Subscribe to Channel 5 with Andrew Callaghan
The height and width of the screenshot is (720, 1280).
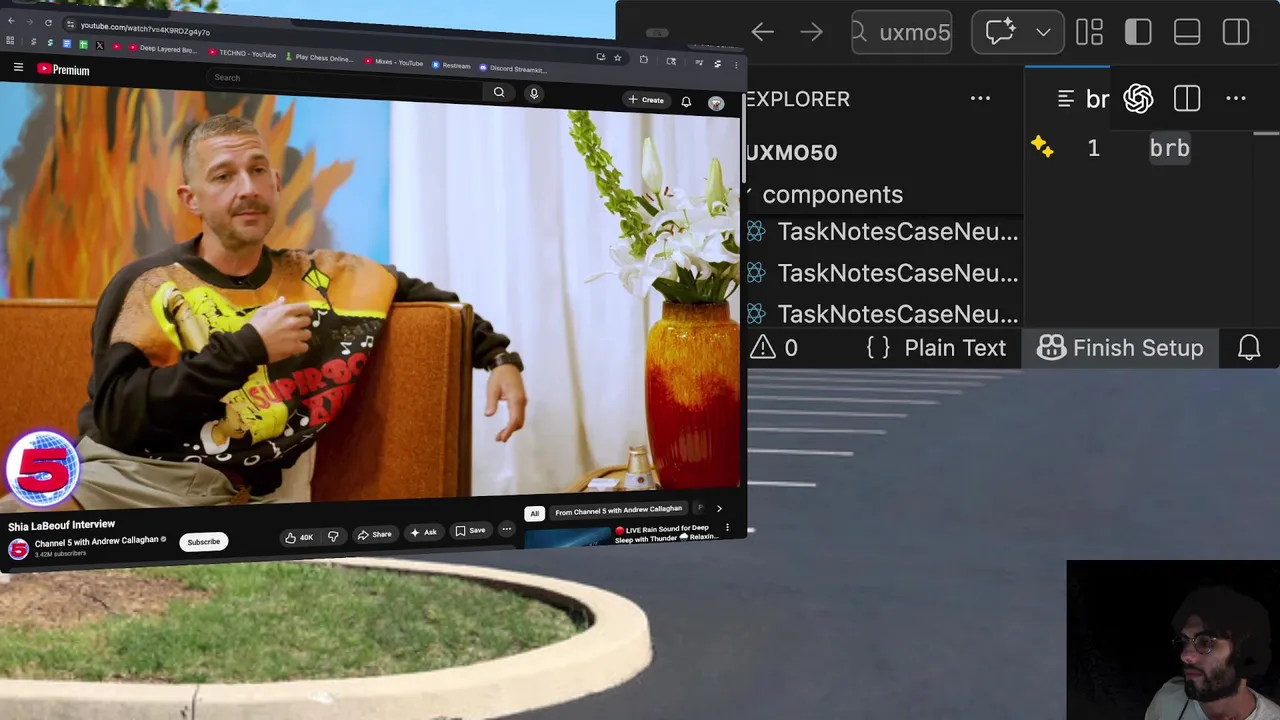coord(203,542)
